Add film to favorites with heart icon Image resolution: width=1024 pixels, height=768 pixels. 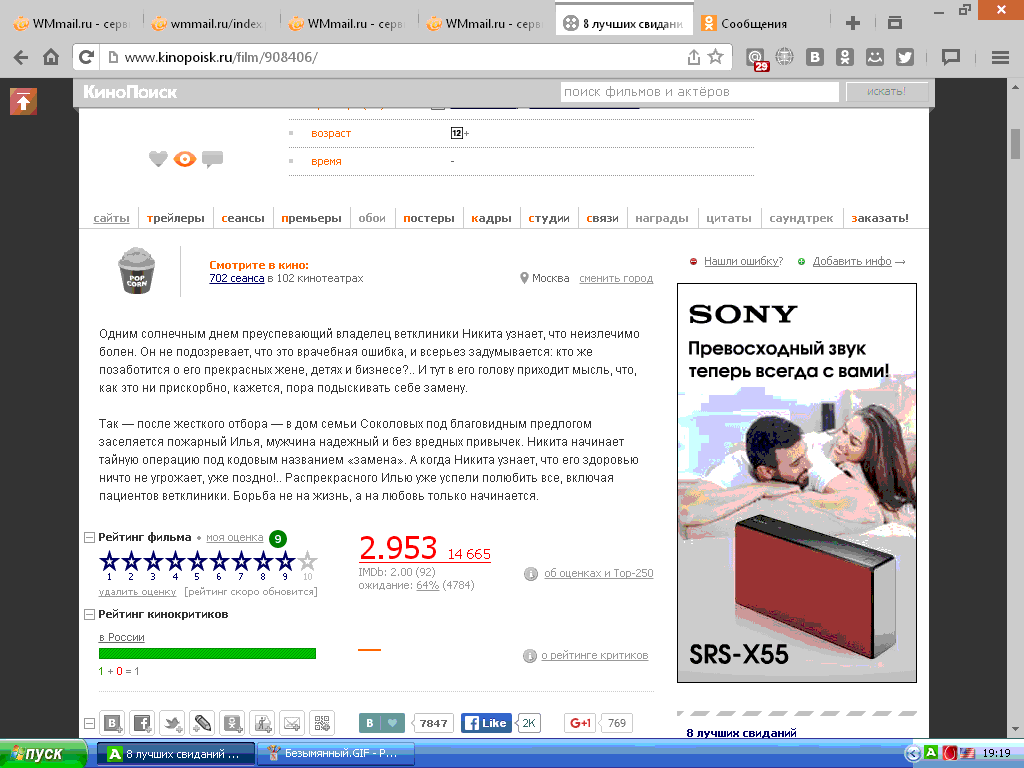point(158,159)
